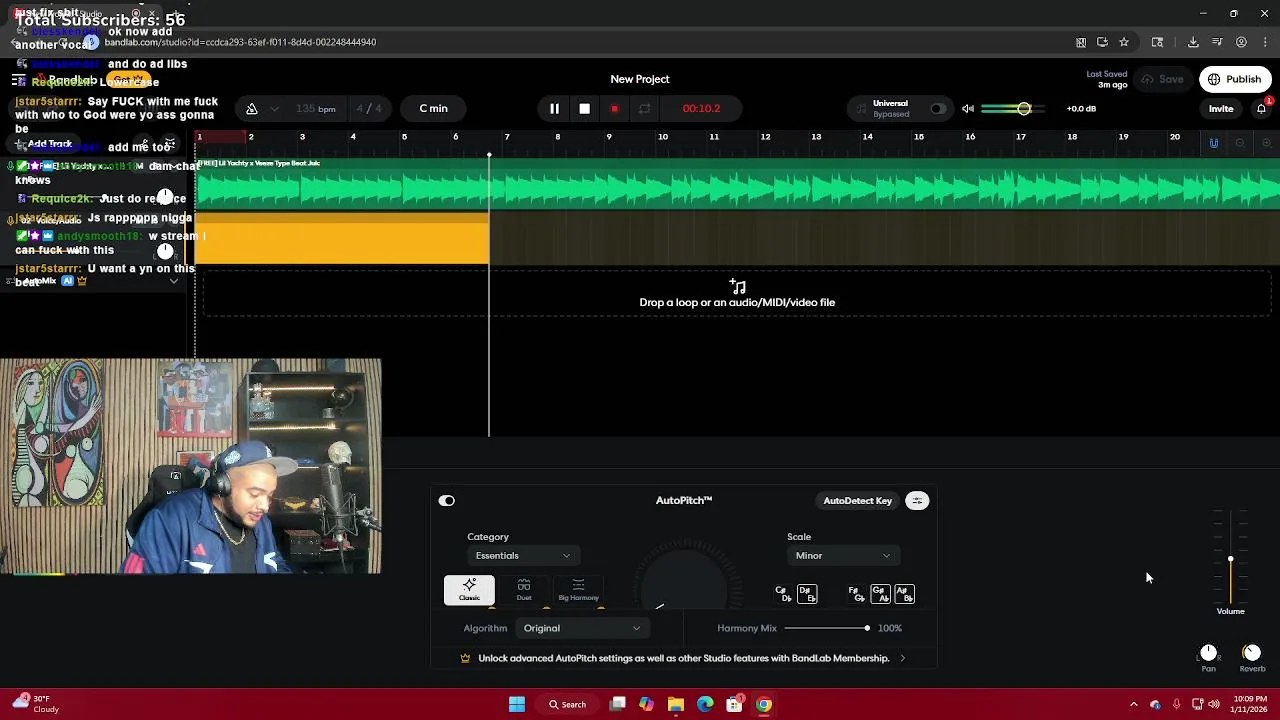Invite collaborators with the Invite button
The width and height of the screenshot is (1280, 720).
click(x=1221, y=108)
